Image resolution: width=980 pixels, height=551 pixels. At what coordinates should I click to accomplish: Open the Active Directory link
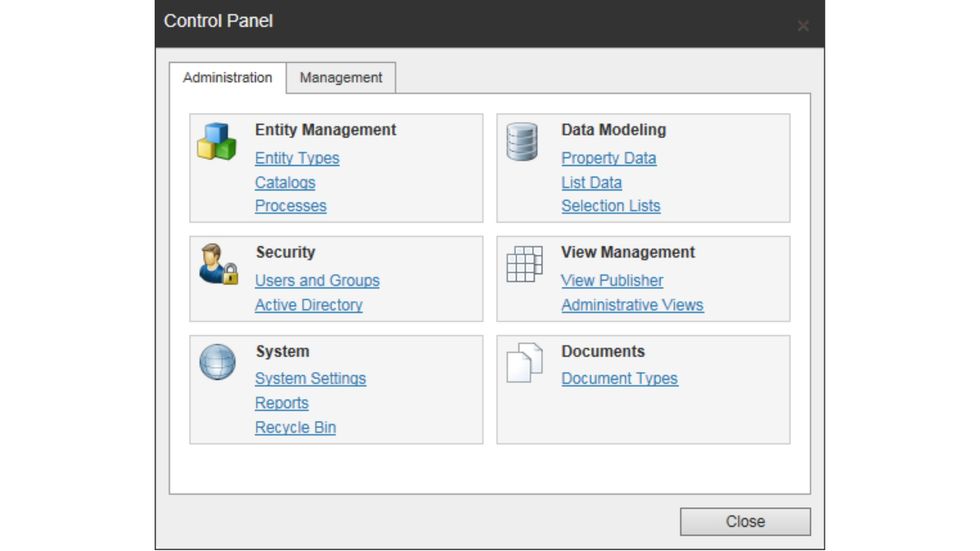coord(308,305)
